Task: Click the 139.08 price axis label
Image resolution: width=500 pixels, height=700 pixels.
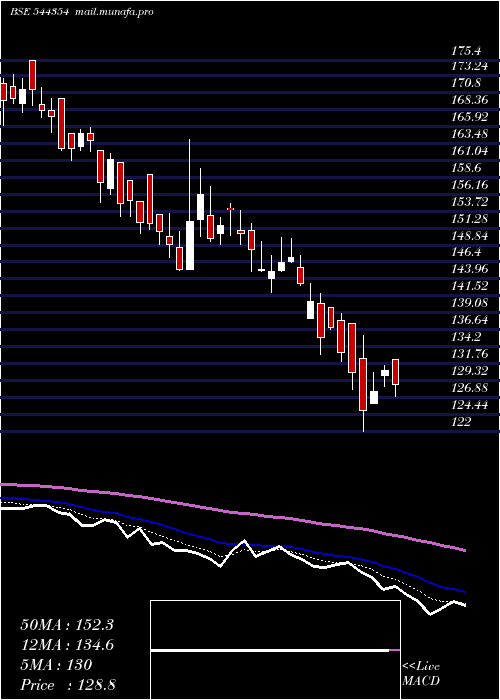Action: point(470,303)
